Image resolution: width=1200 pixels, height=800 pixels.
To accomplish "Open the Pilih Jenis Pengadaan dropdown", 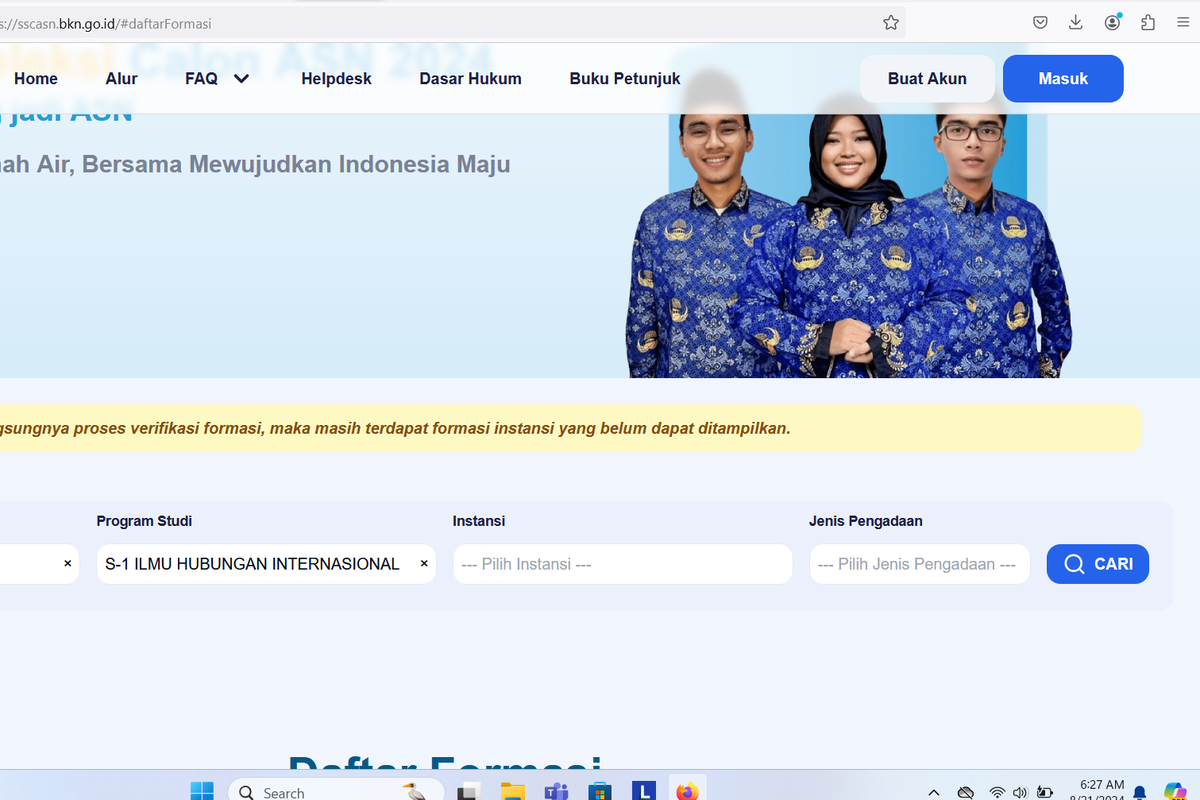I will click(x=918, y=564).
